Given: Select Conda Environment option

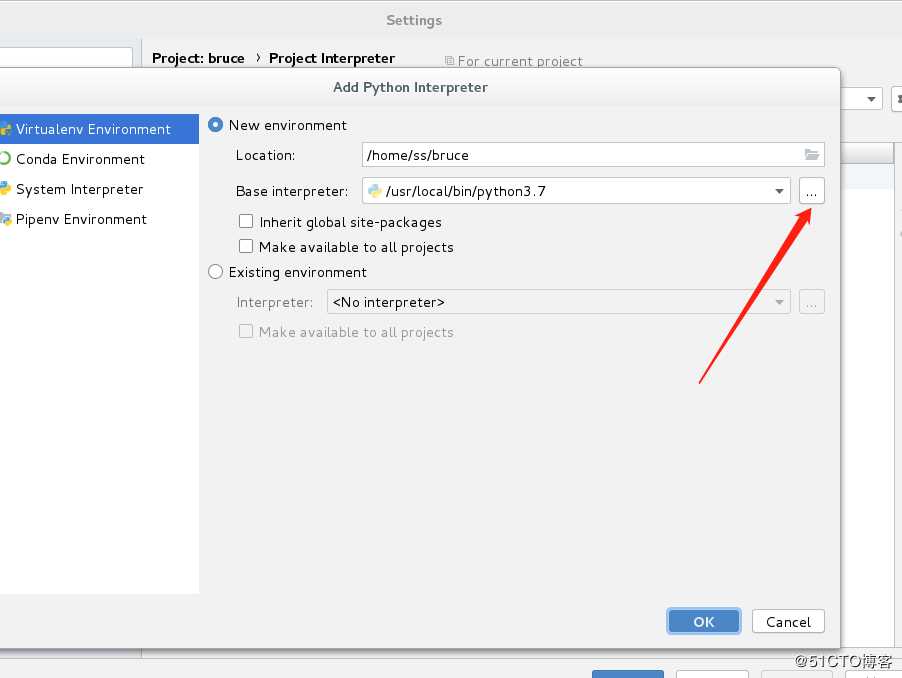Looking at the screenshot, I should click(80, 159).
